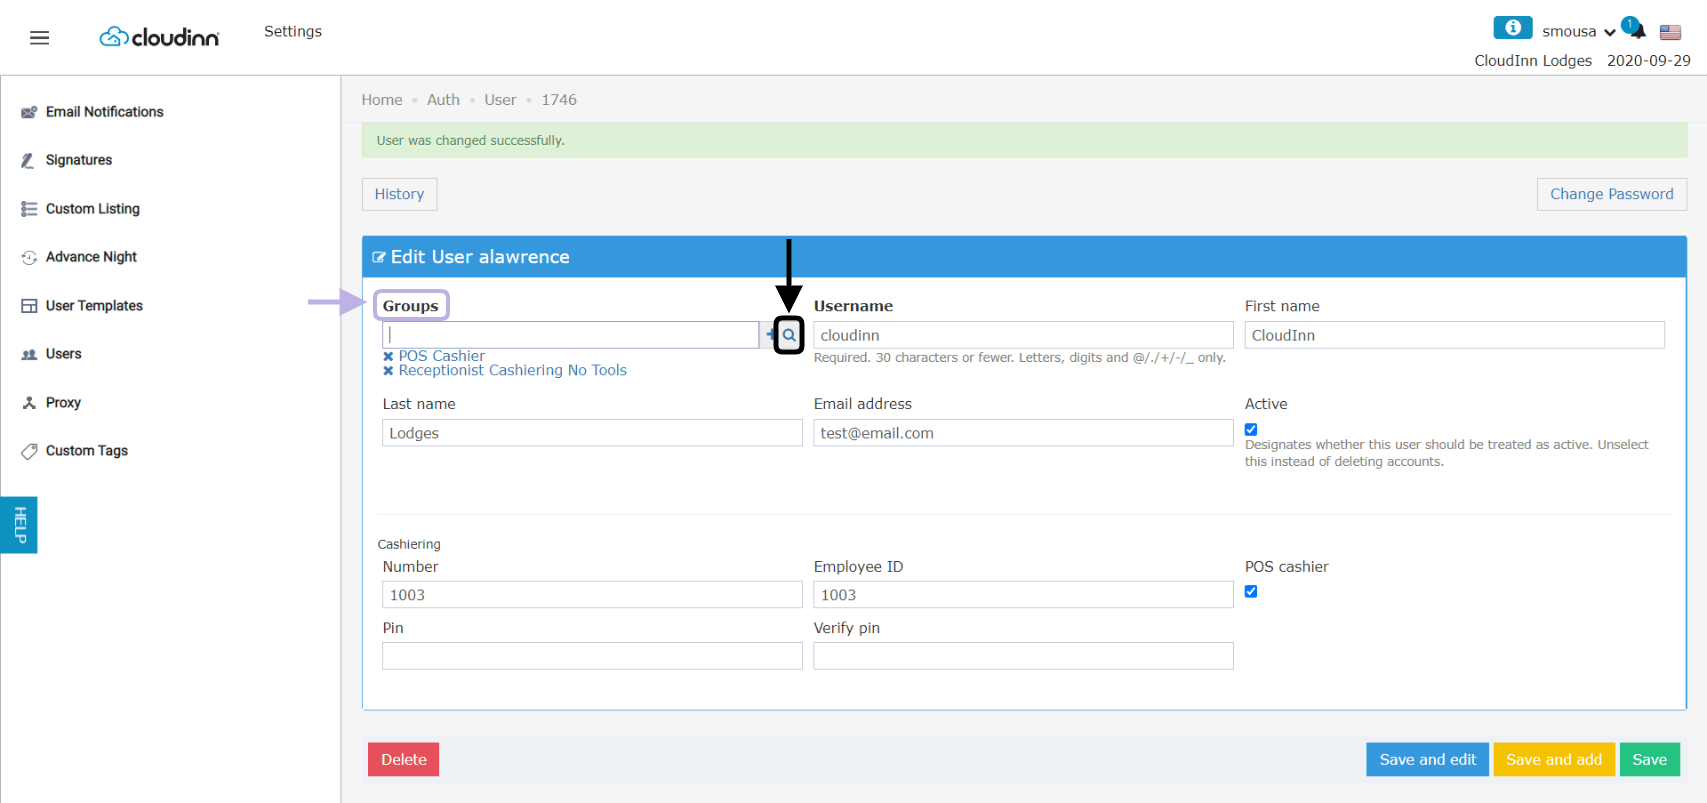This screenshot has height=803, width=1707.
Task: Go to Home breadcrumb
Action: point(382,100)
